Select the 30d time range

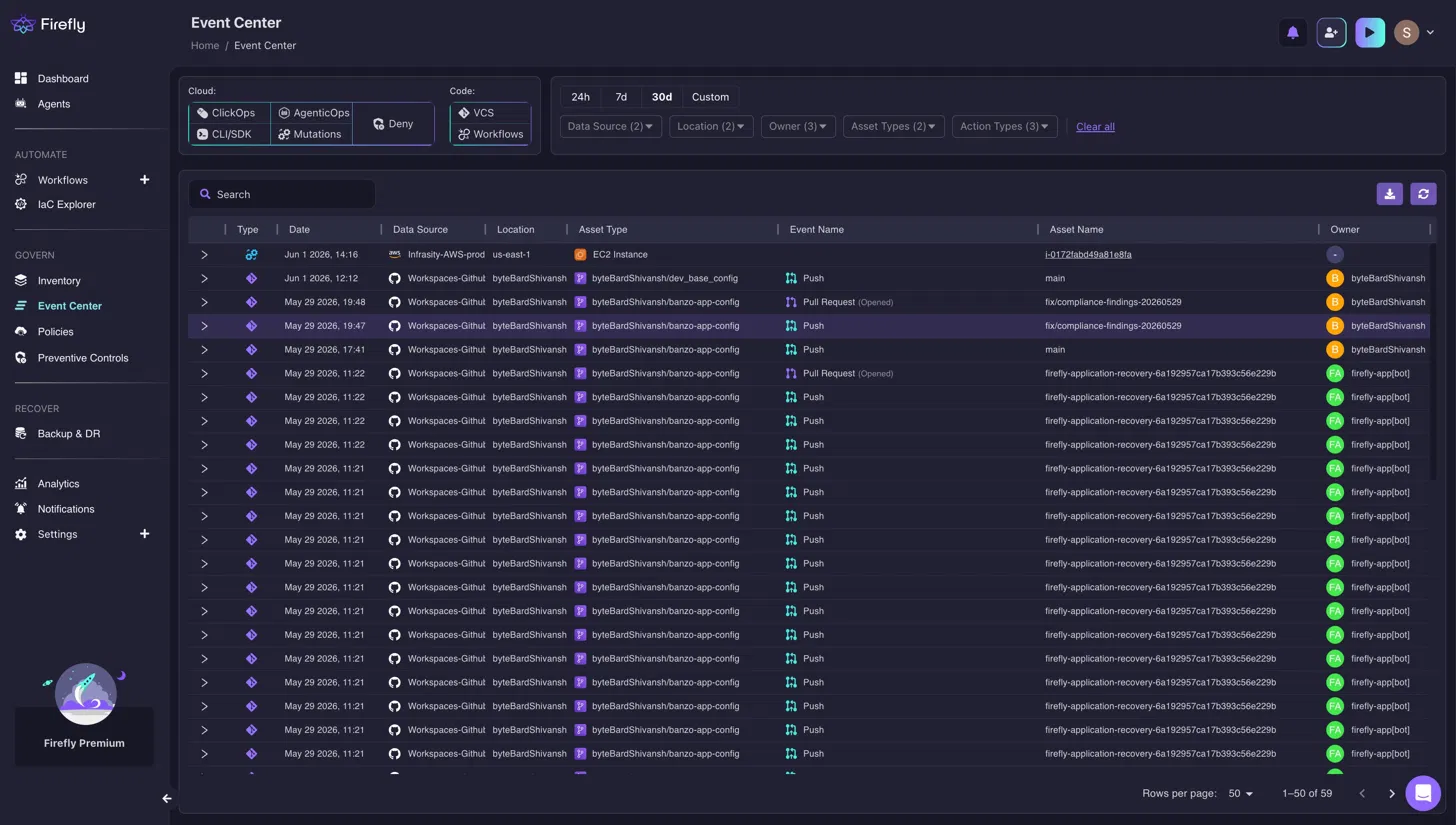point(662,97)
